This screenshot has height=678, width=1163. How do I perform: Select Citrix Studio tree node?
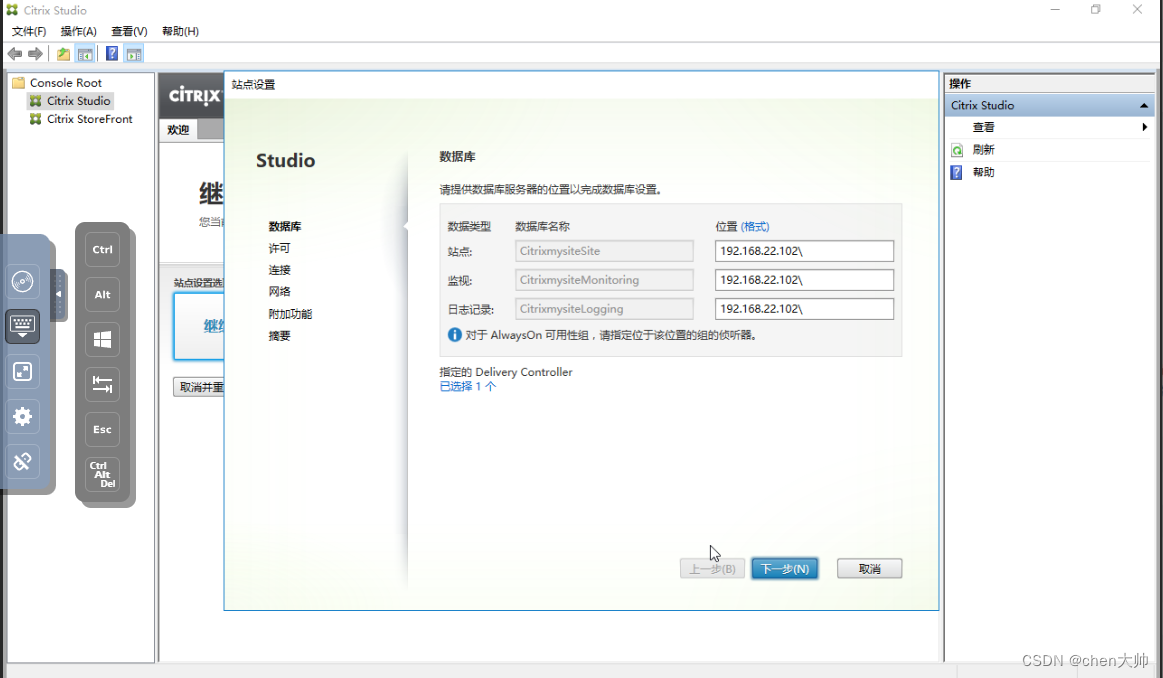click(x=79, y=101)
